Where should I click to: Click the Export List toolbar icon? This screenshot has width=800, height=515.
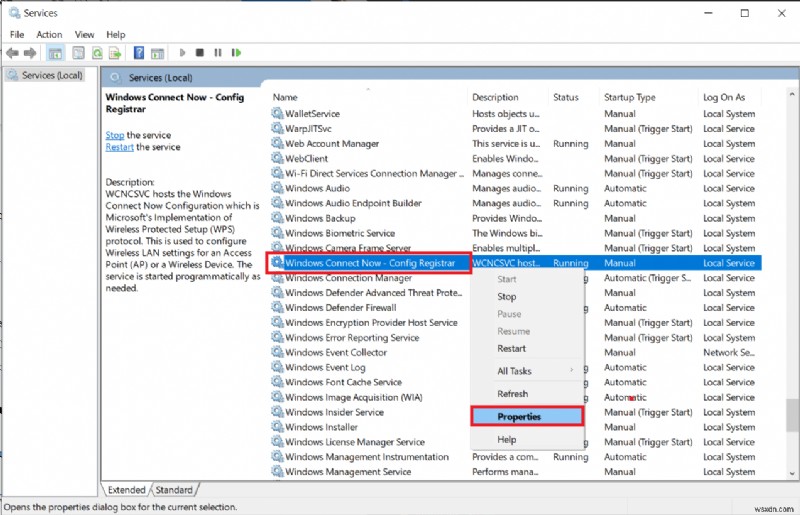tap(115, 53)
